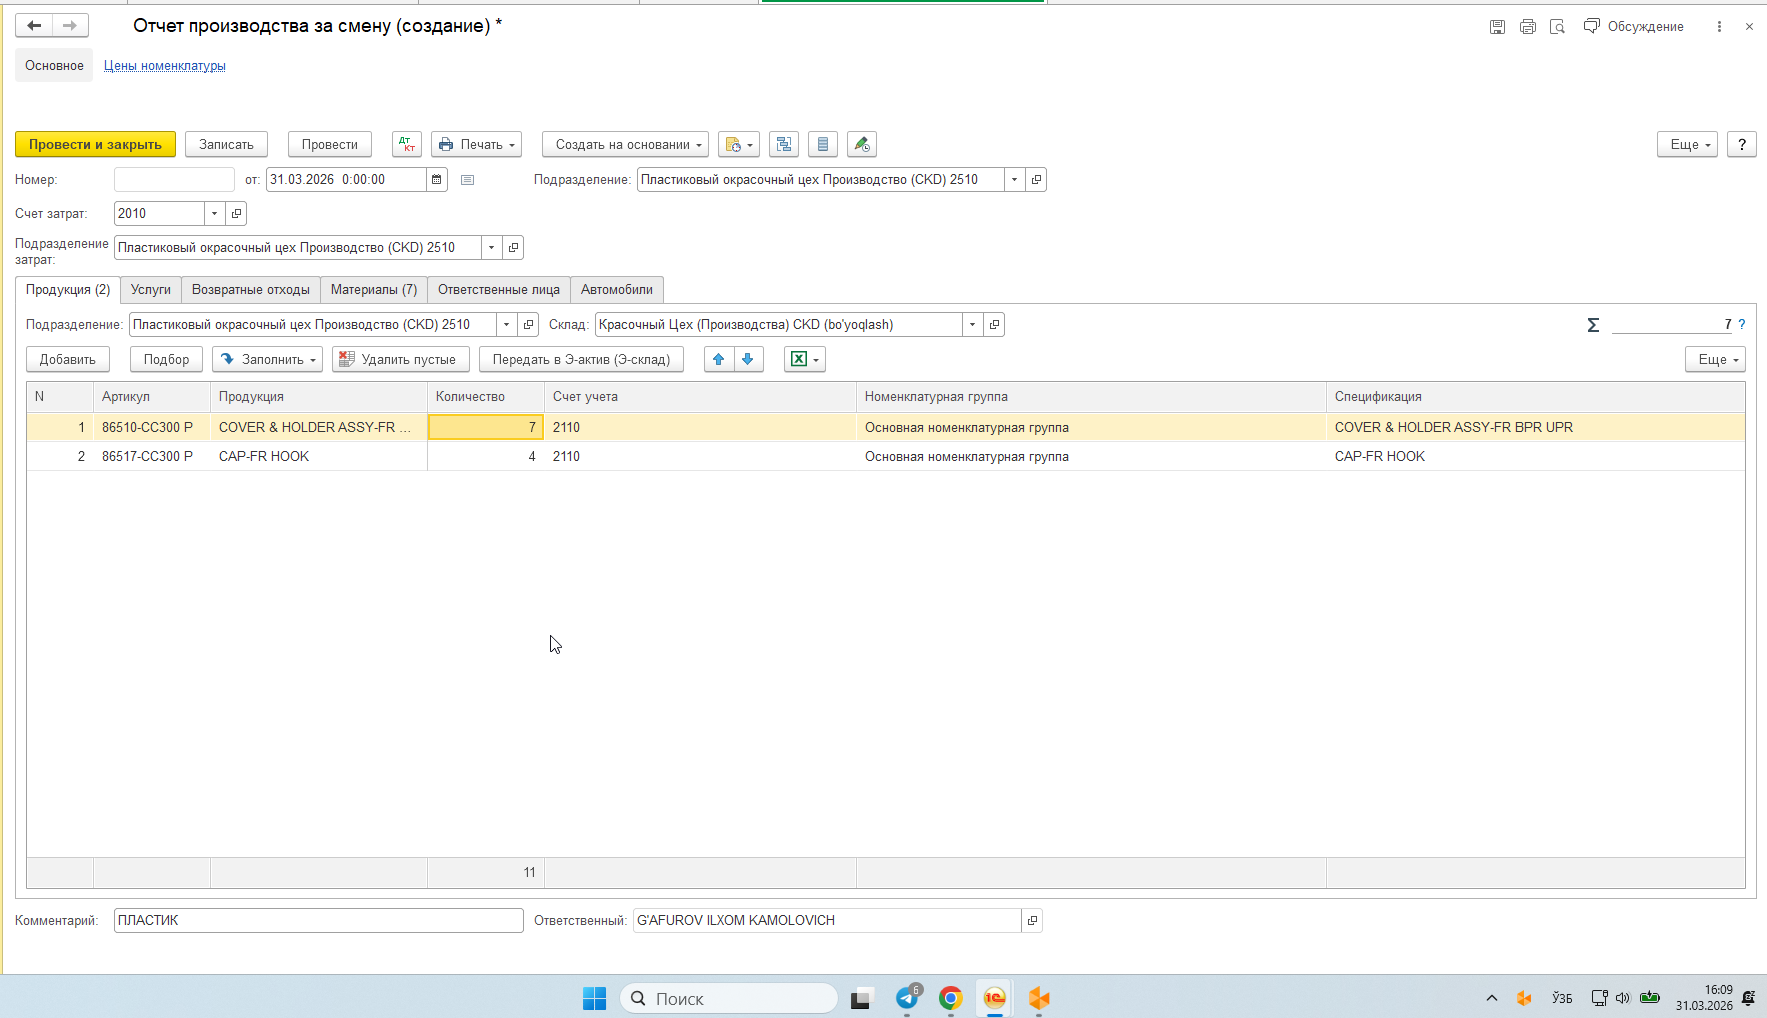Click the Добавить button
This screenshot has width=1767, height=1018.
tap(68, 360)
